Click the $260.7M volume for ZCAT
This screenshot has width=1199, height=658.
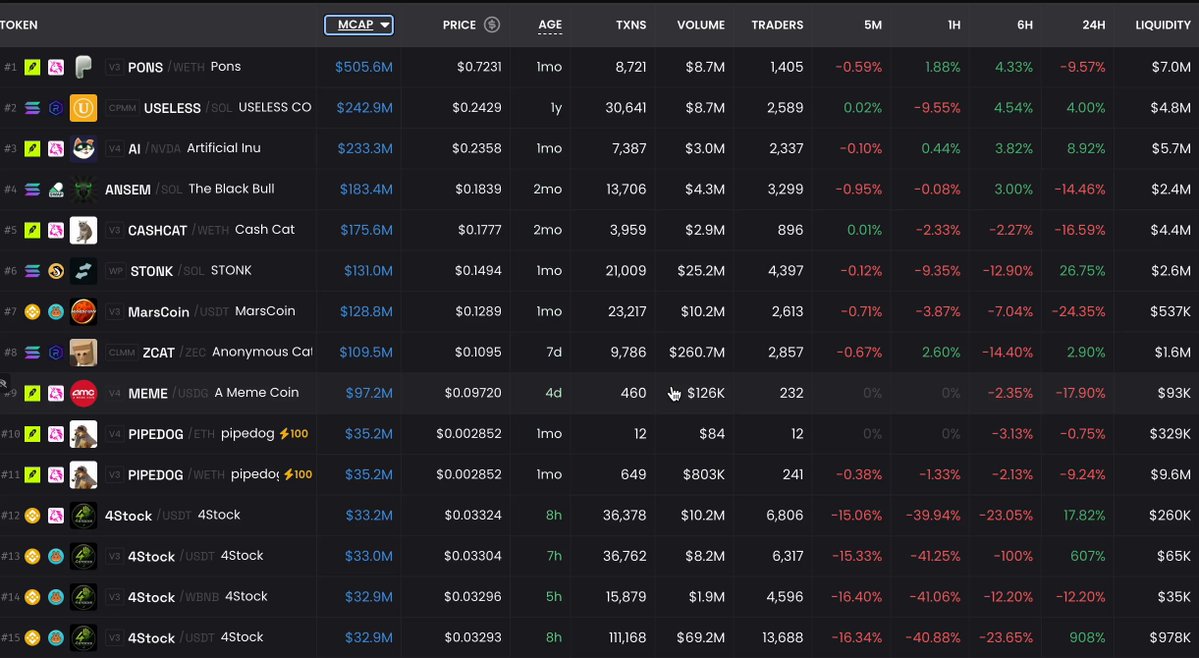coord(697,352)
